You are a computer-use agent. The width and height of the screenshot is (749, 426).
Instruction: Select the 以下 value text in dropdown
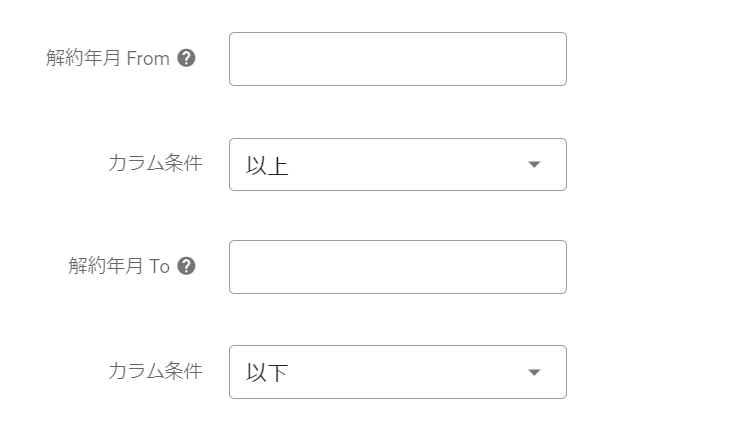[x=267, y=373]
